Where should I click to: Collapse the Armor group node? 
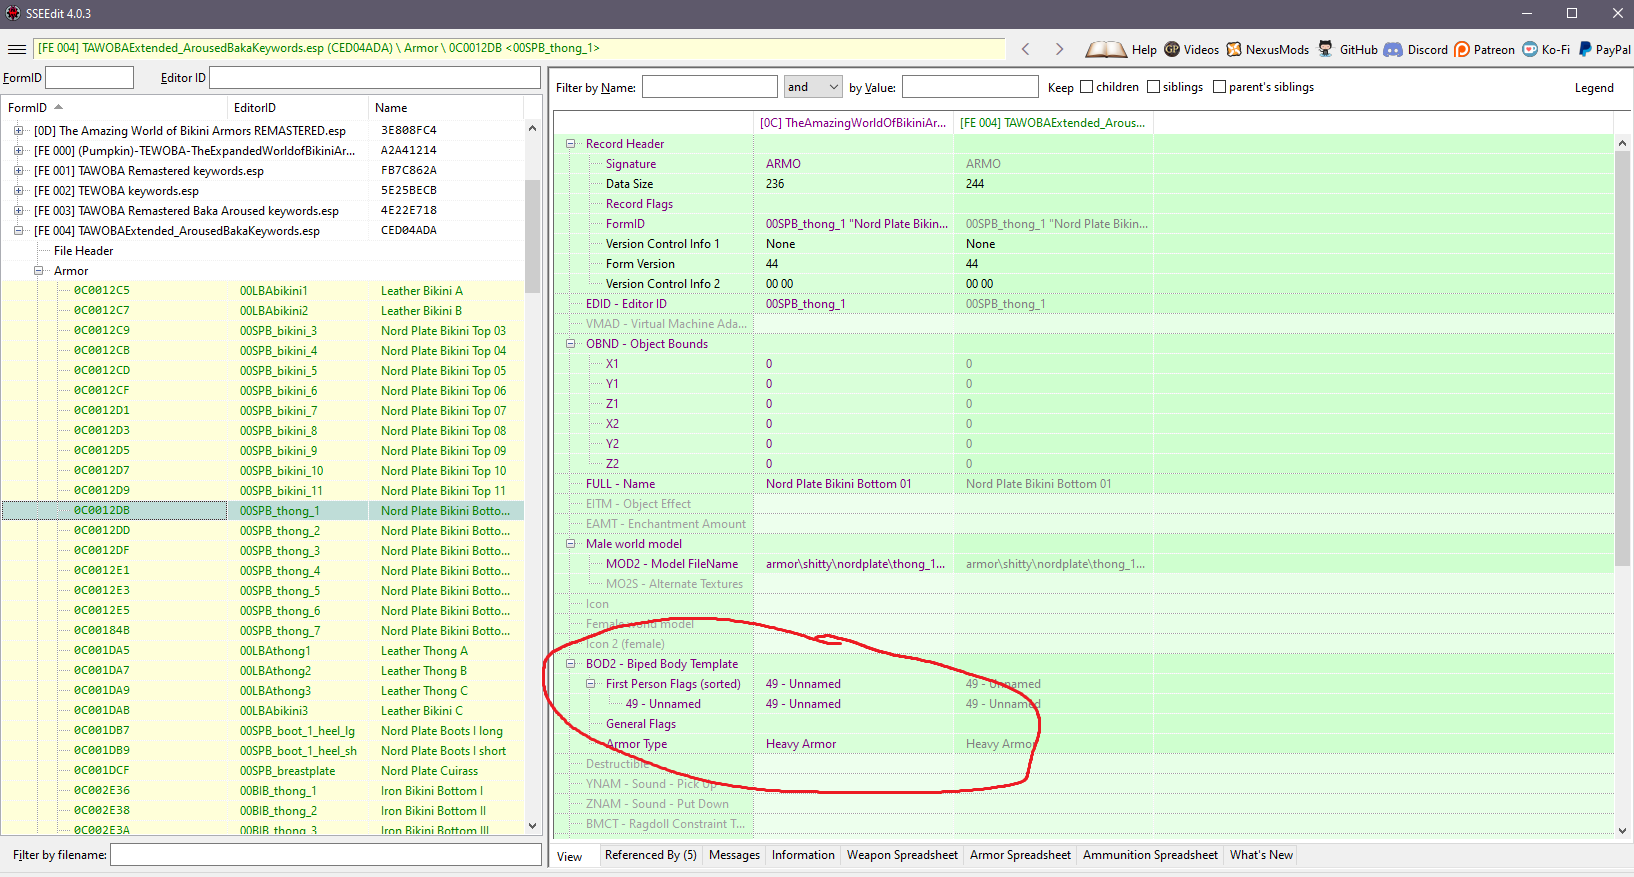coord(39,270)
